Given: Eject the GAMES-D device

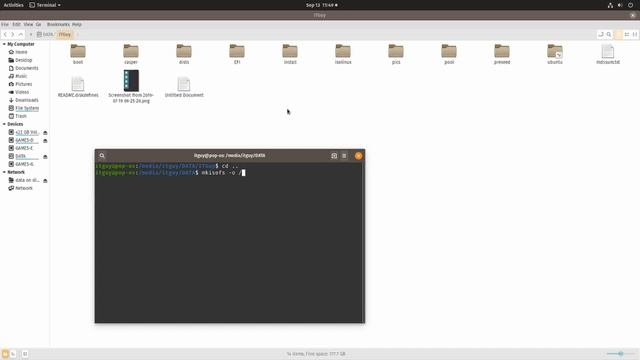Looking at the screenshot, I should tap(45, 140).
